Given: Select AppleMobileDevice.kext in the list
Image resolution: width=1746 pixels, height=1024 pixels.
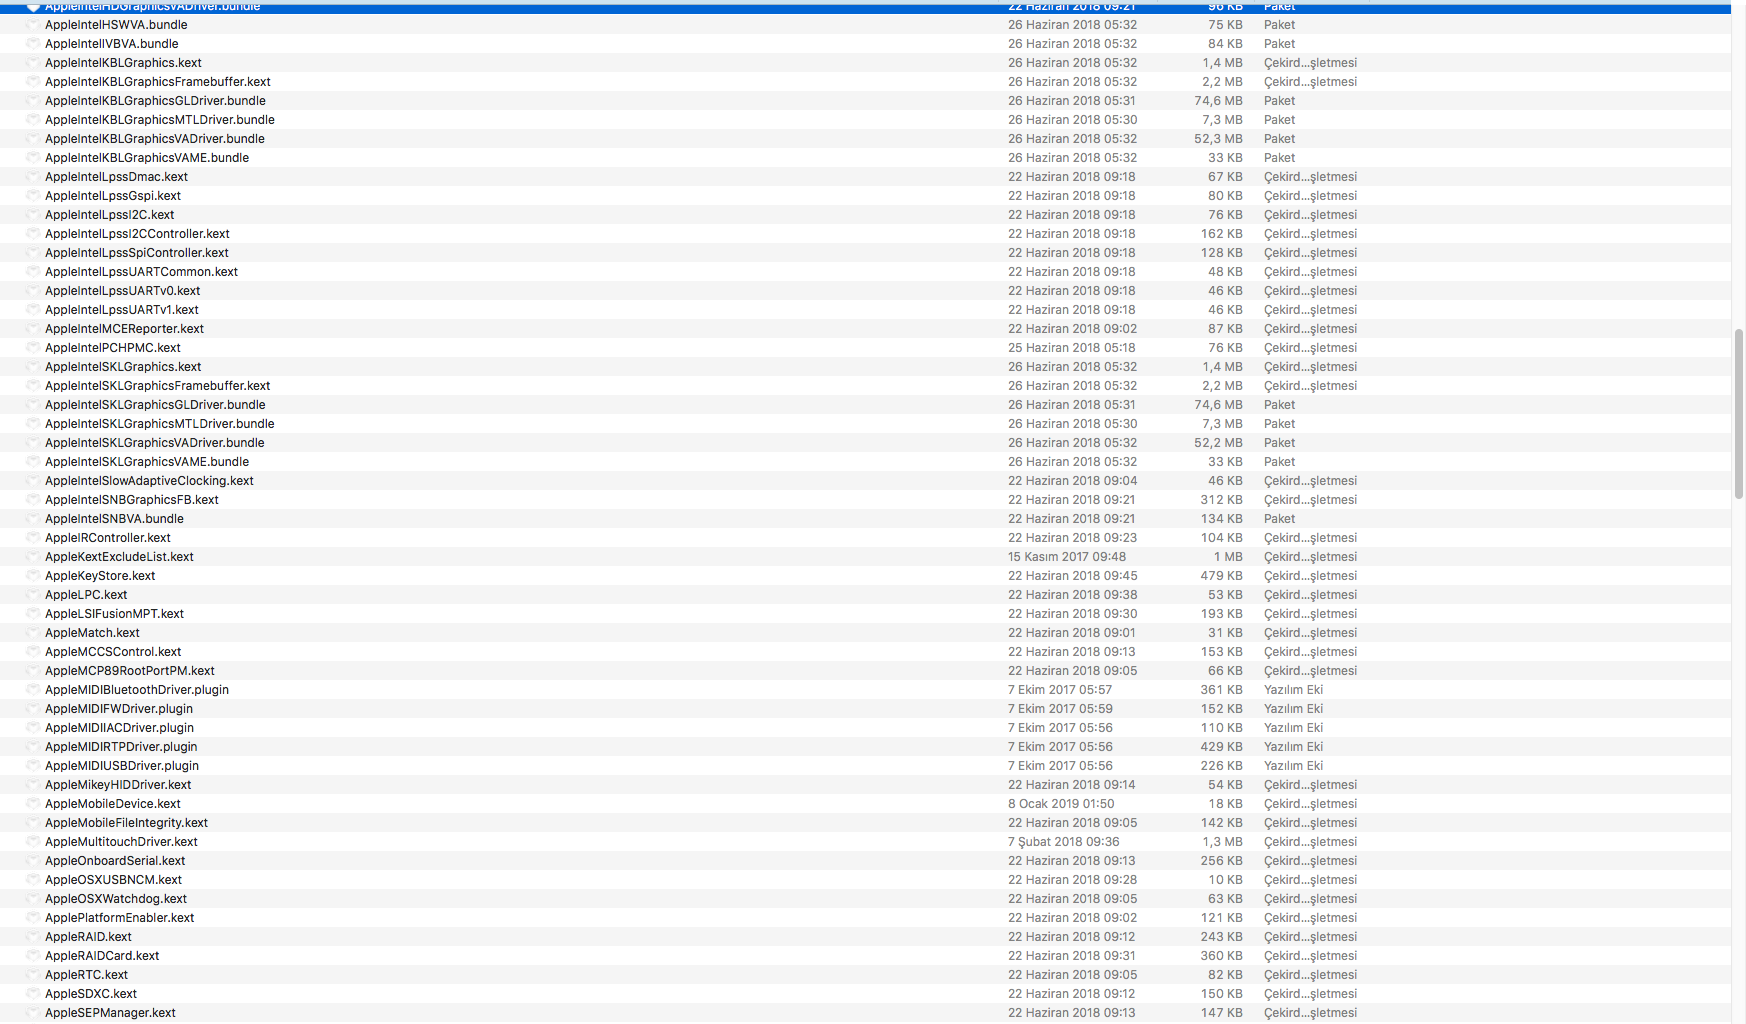Looking at the screenshot, I should coord(113,804).
